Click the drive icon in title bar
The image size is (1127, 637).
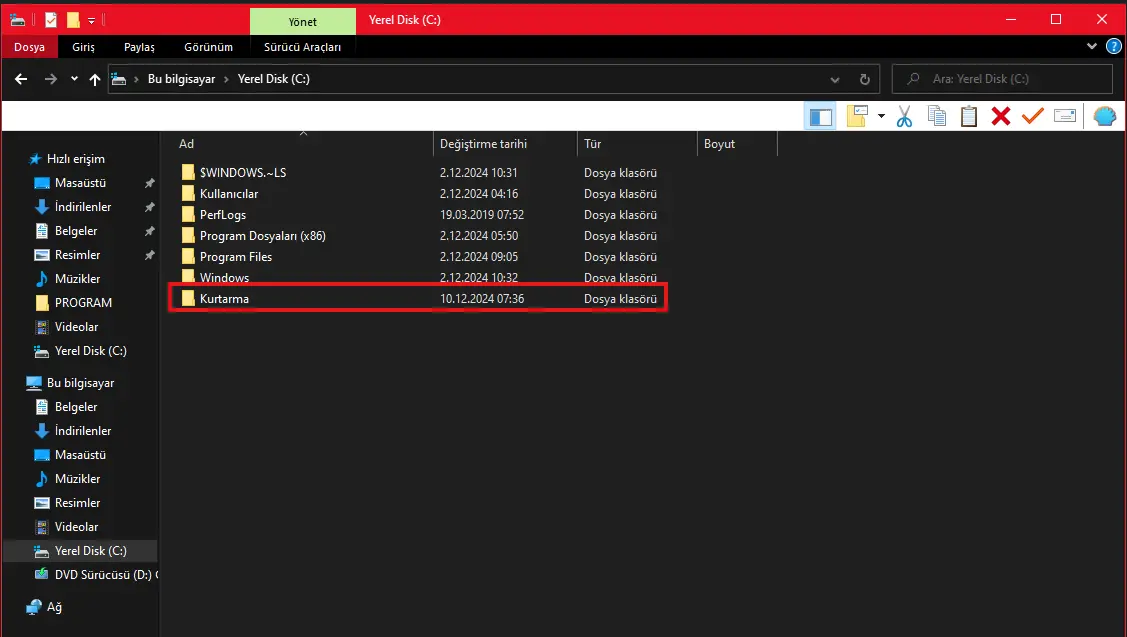[x=17, y=20]
